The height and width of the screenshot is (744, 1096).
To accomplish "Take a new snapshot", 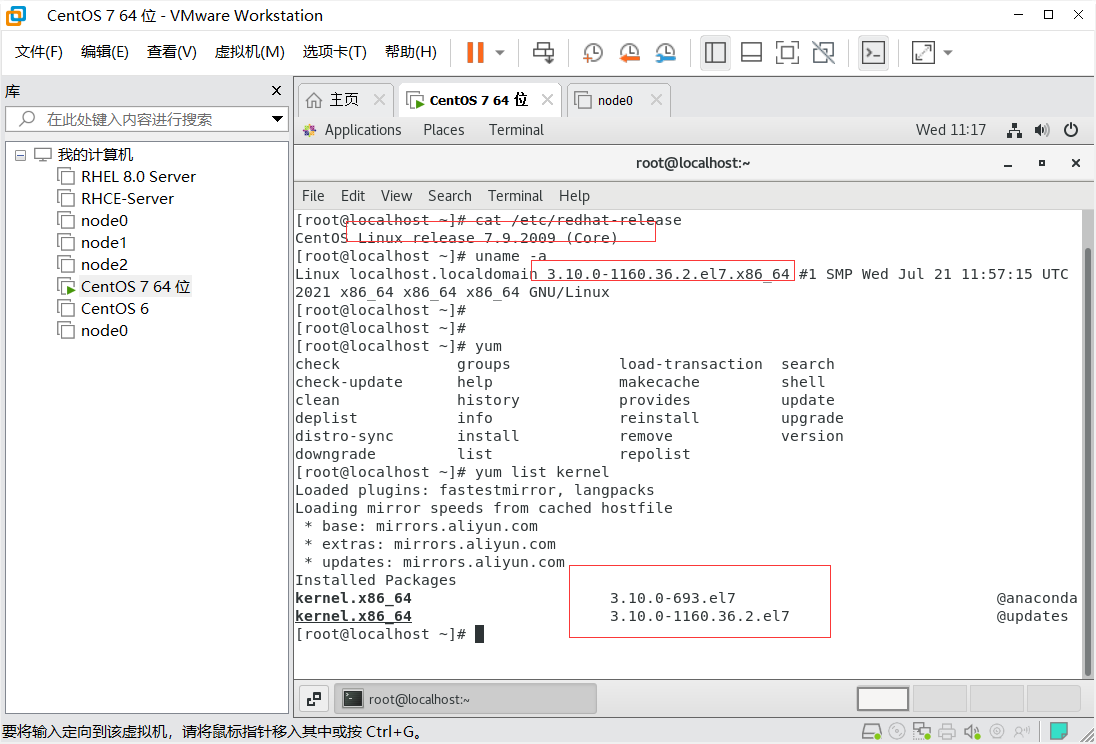I will point(593,53).
